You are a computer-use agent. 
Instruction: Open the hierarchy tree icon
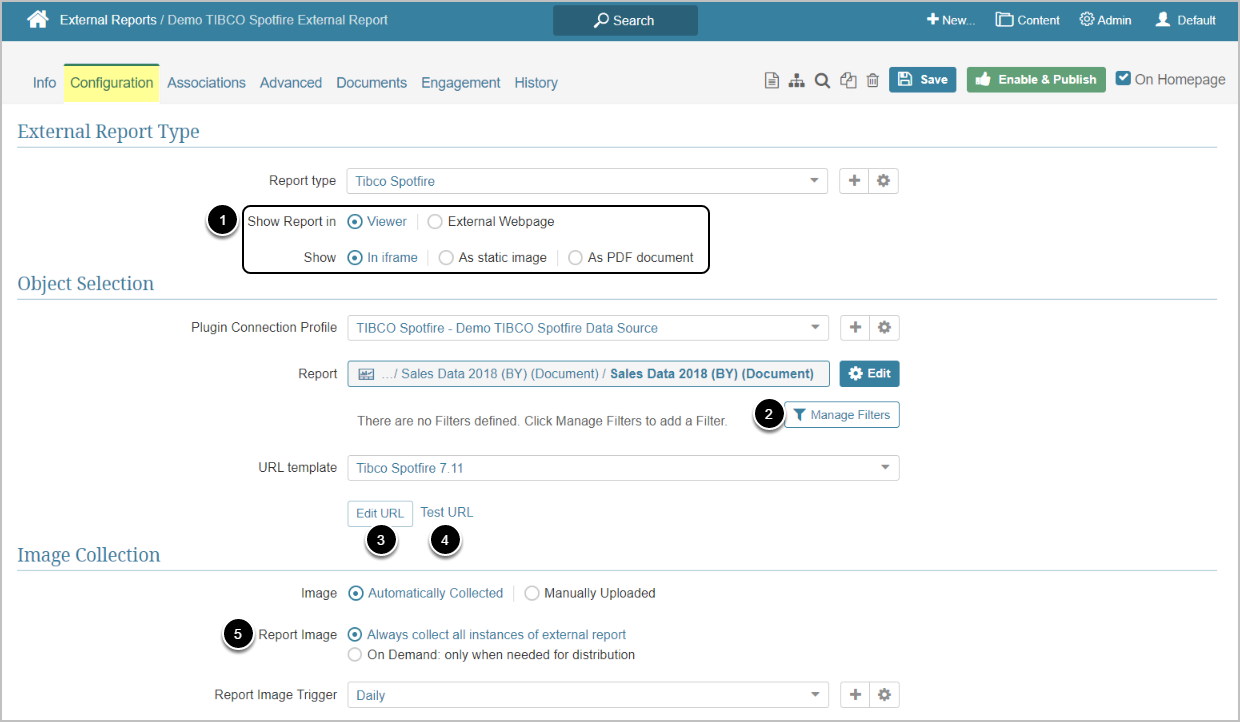coord(796,81)
